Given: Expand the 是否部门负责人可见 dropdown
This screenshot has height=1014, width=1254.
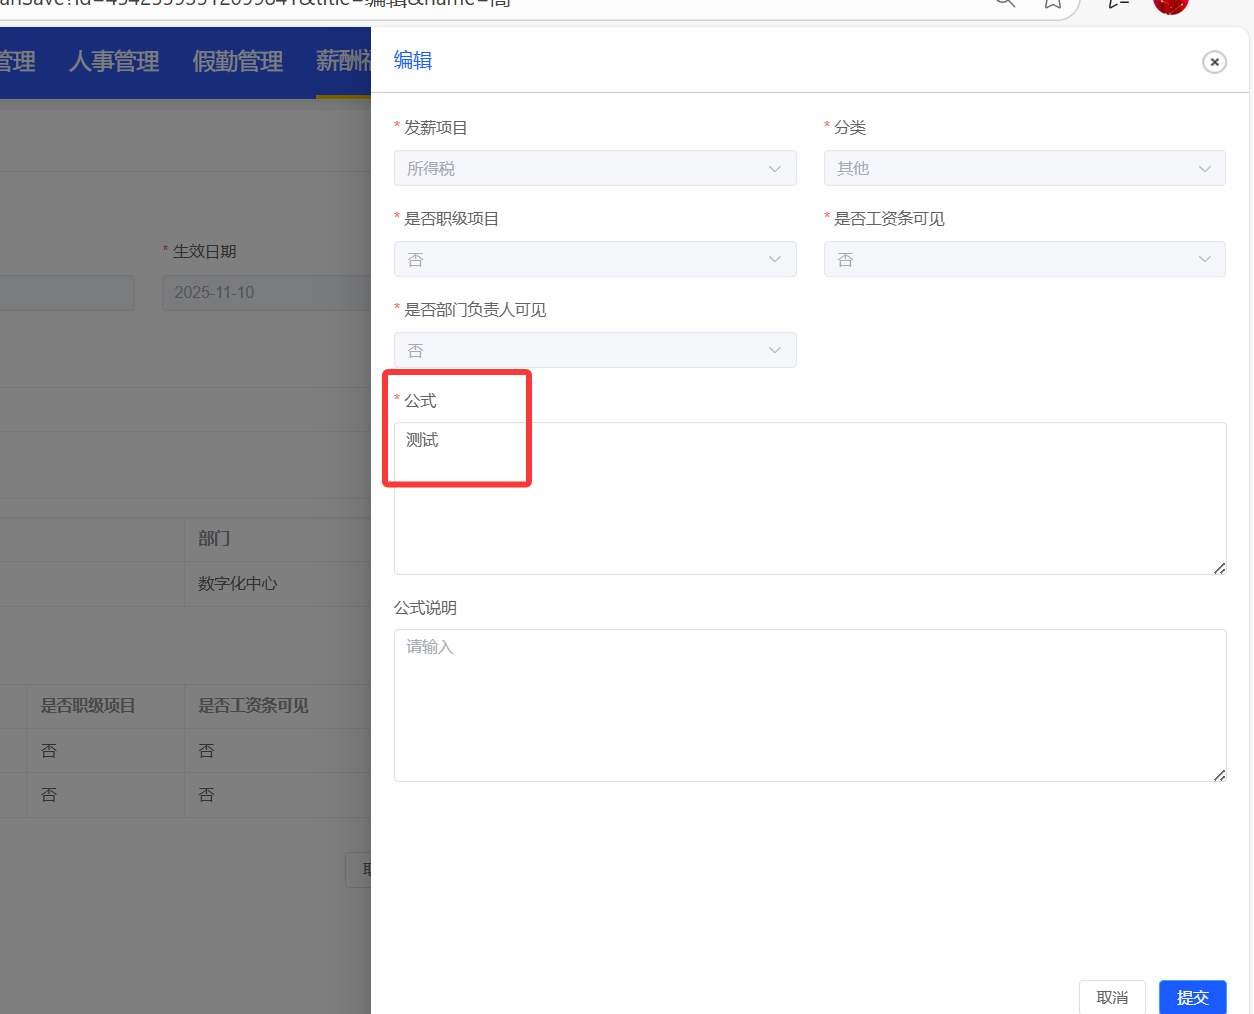Looking at the screenshot, I should pos(595,350).
